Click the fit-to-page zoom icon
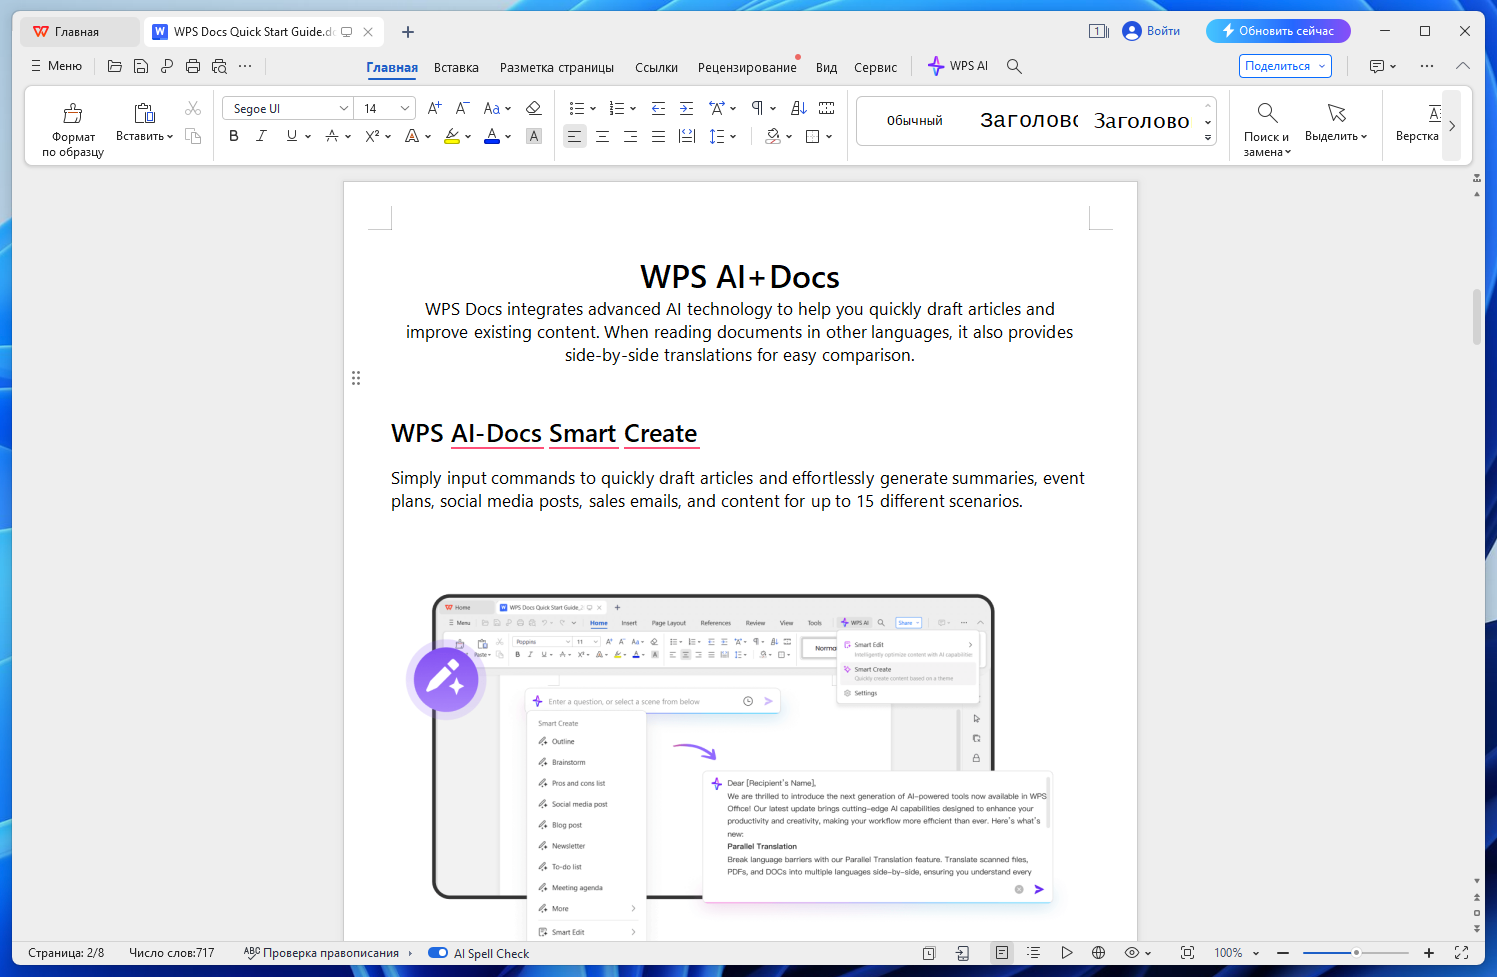 1187,953
